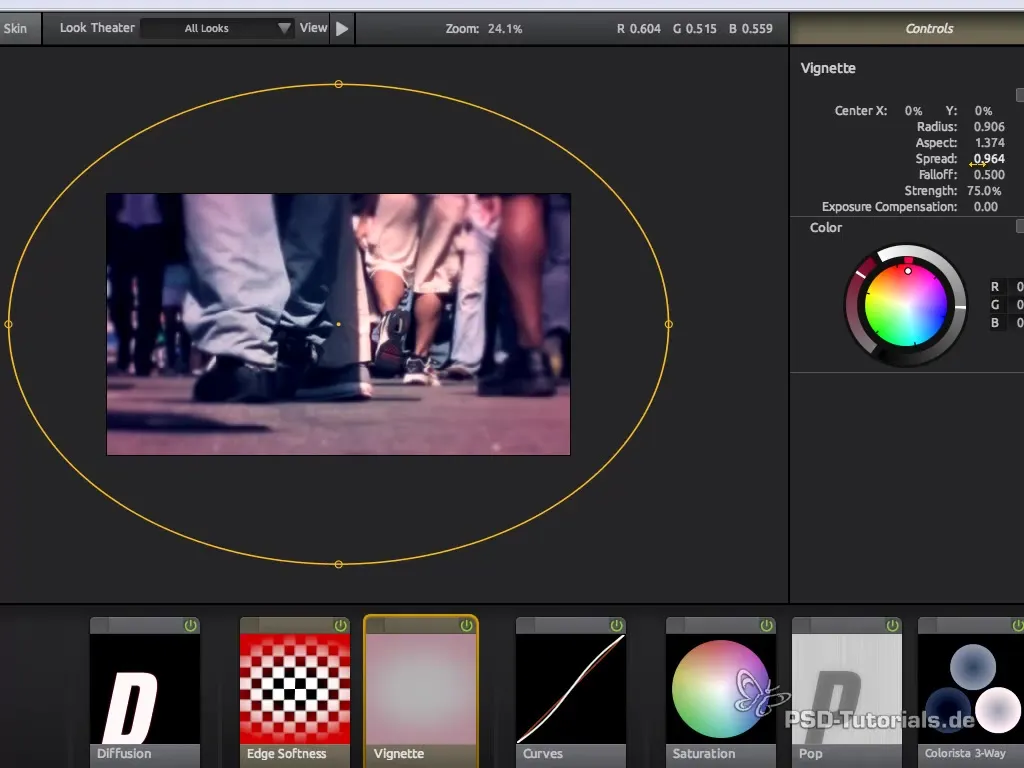The height and width of the screenshot is (768, 1024).
Task: Play the Look Theater View button
Action: coord(342,29)
